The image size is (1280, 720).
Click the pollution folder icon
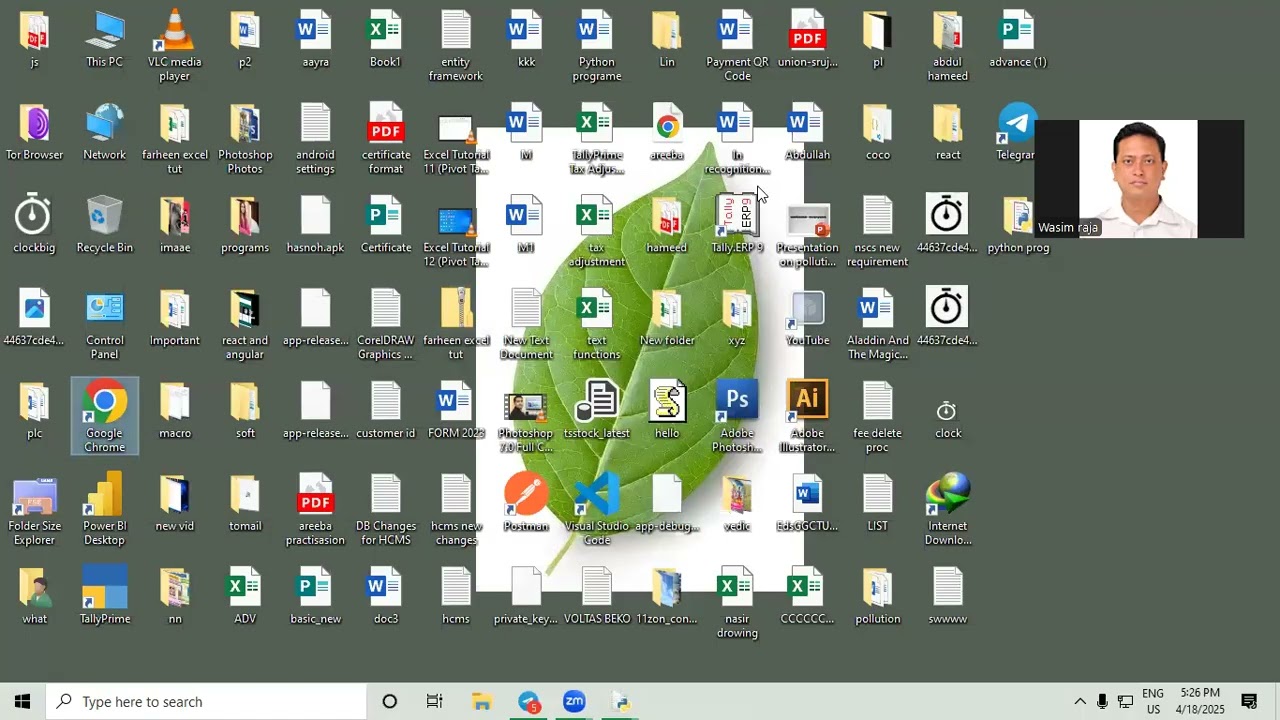pyautogui.click(x=877, y=596)
